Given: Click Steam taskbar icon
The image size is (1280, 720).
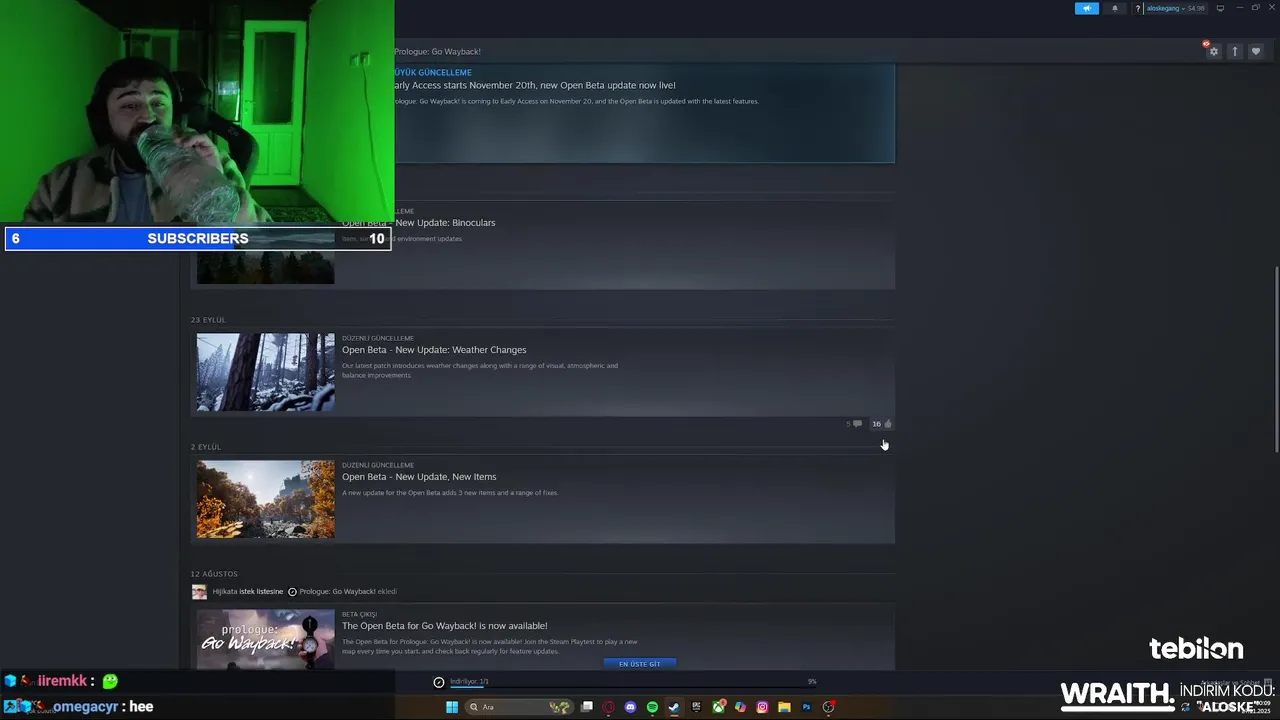Looking at the screenshot, I should pos(674,707).
